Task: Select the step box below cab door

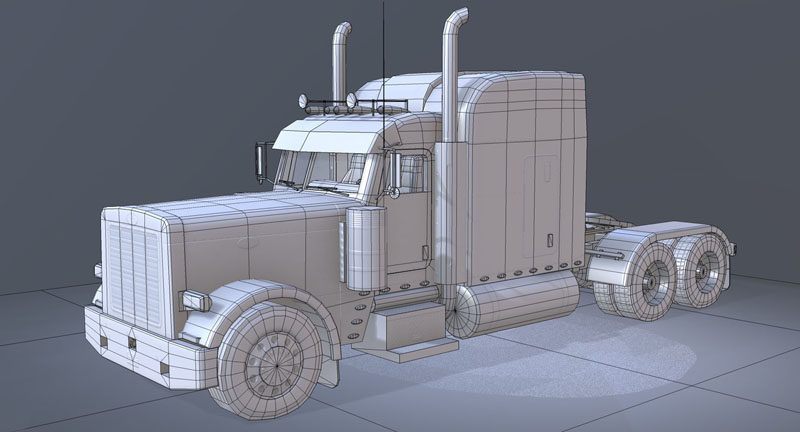Action: [403, 327]
